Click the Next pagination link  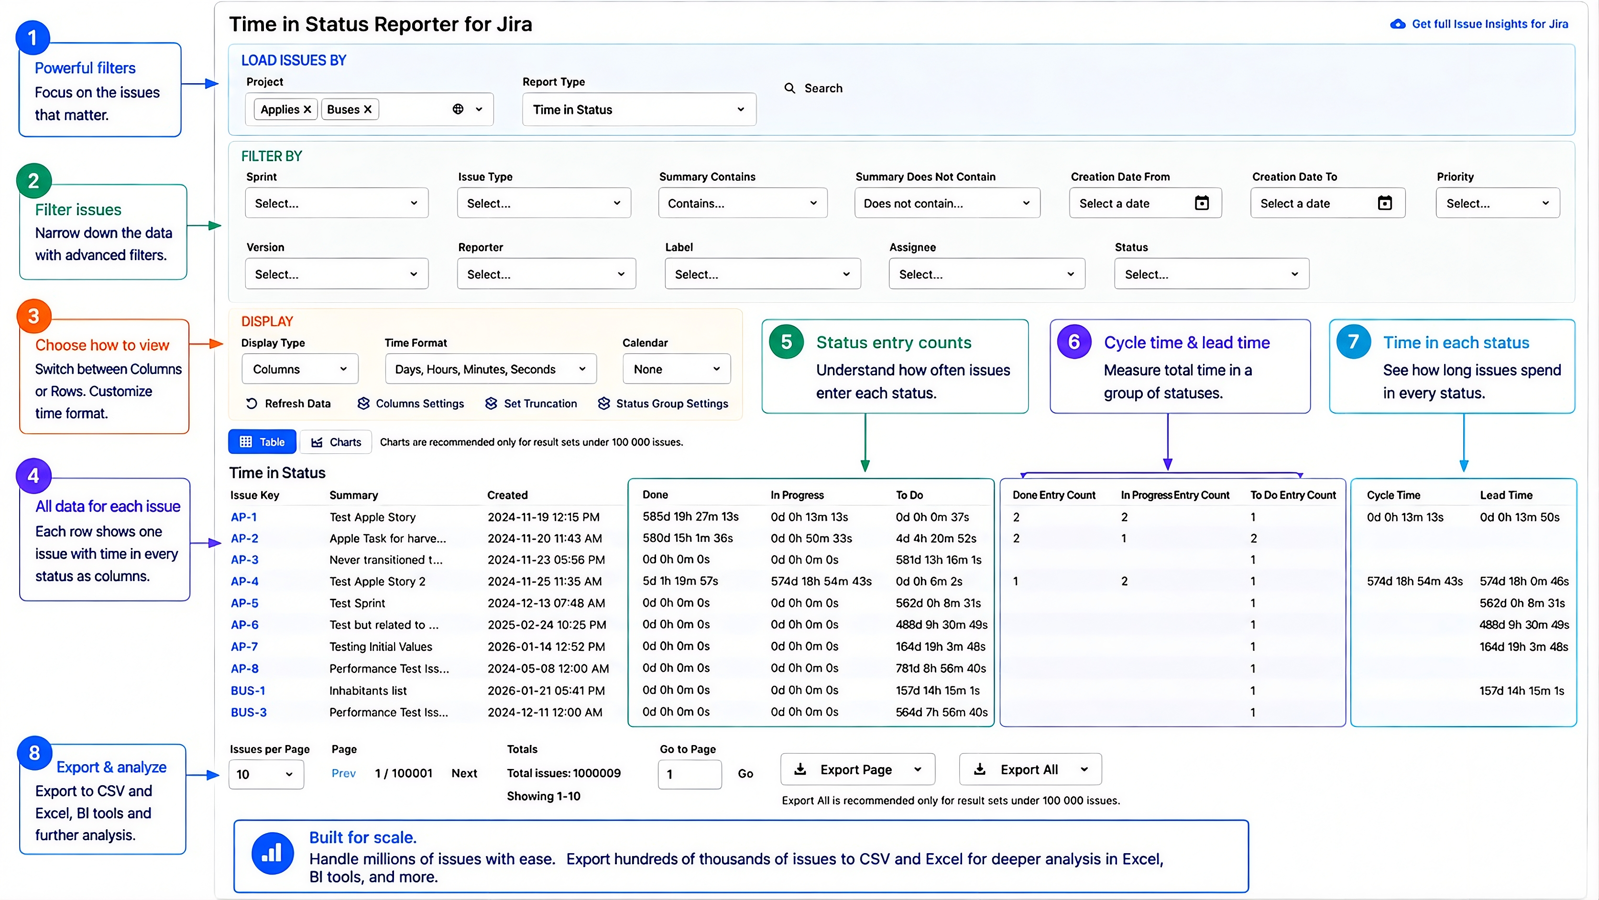(464, 773)
